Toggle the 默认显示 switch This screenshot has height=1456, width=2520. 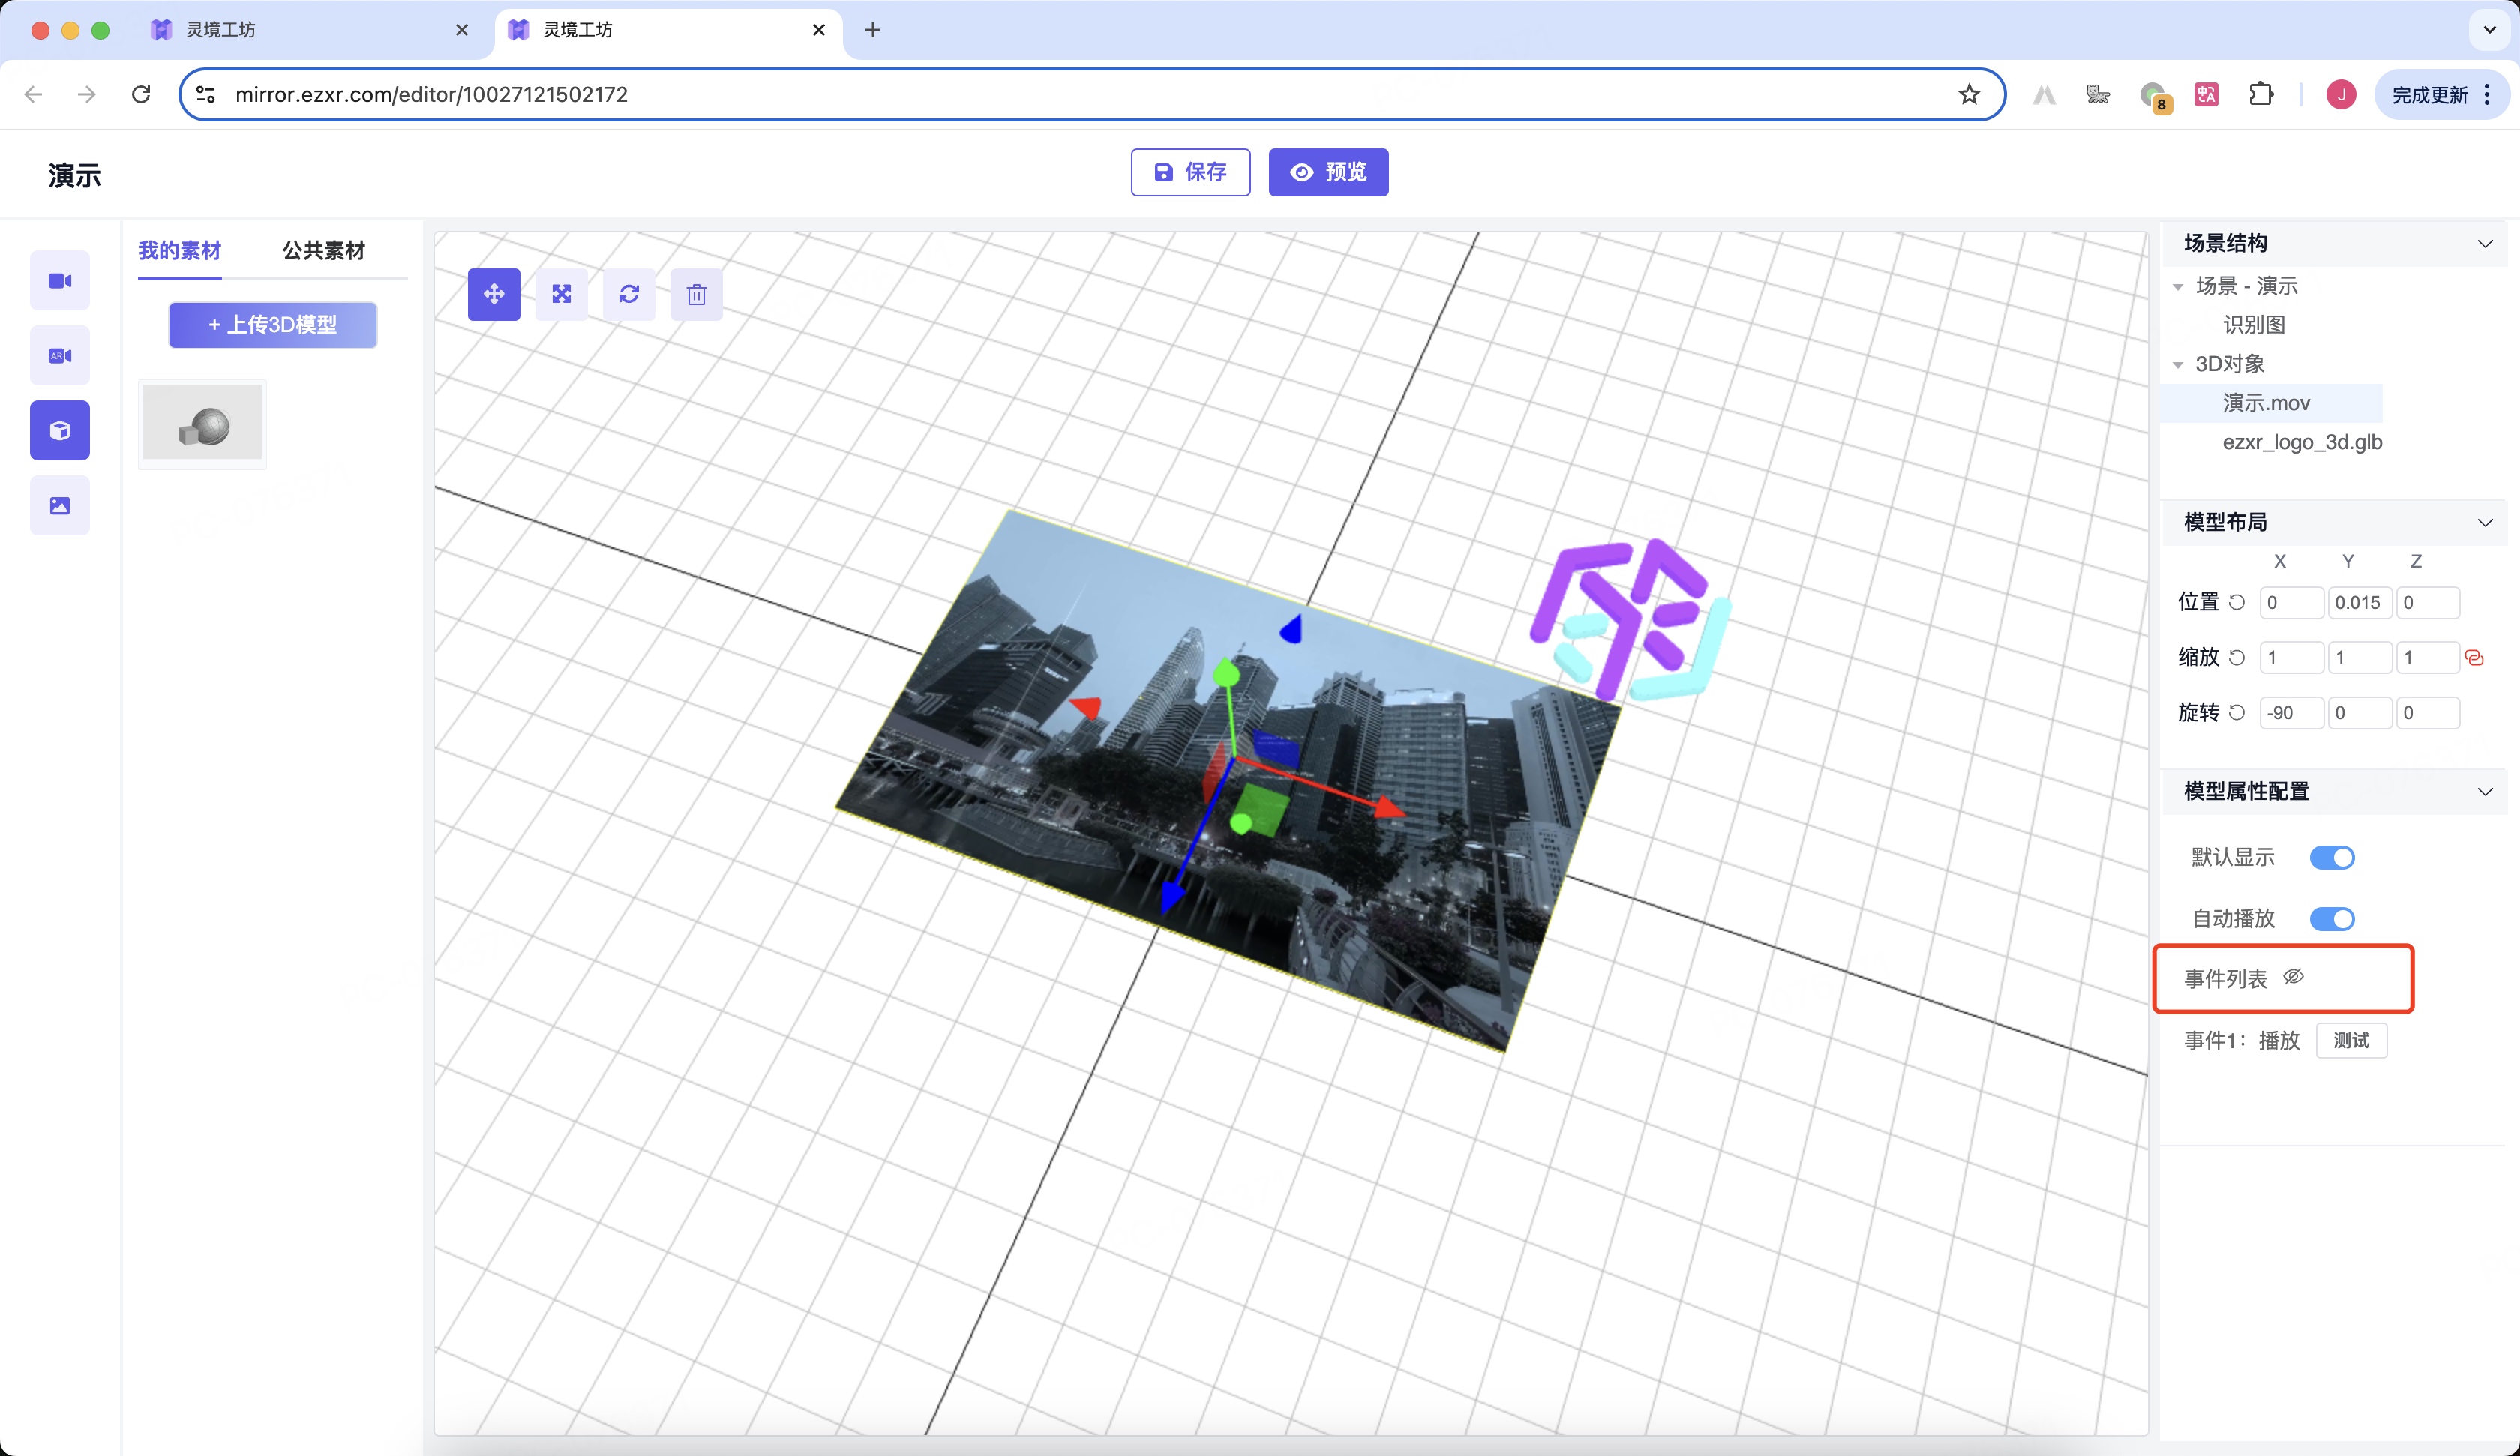pyautogui.click(x=2332, y=858)
